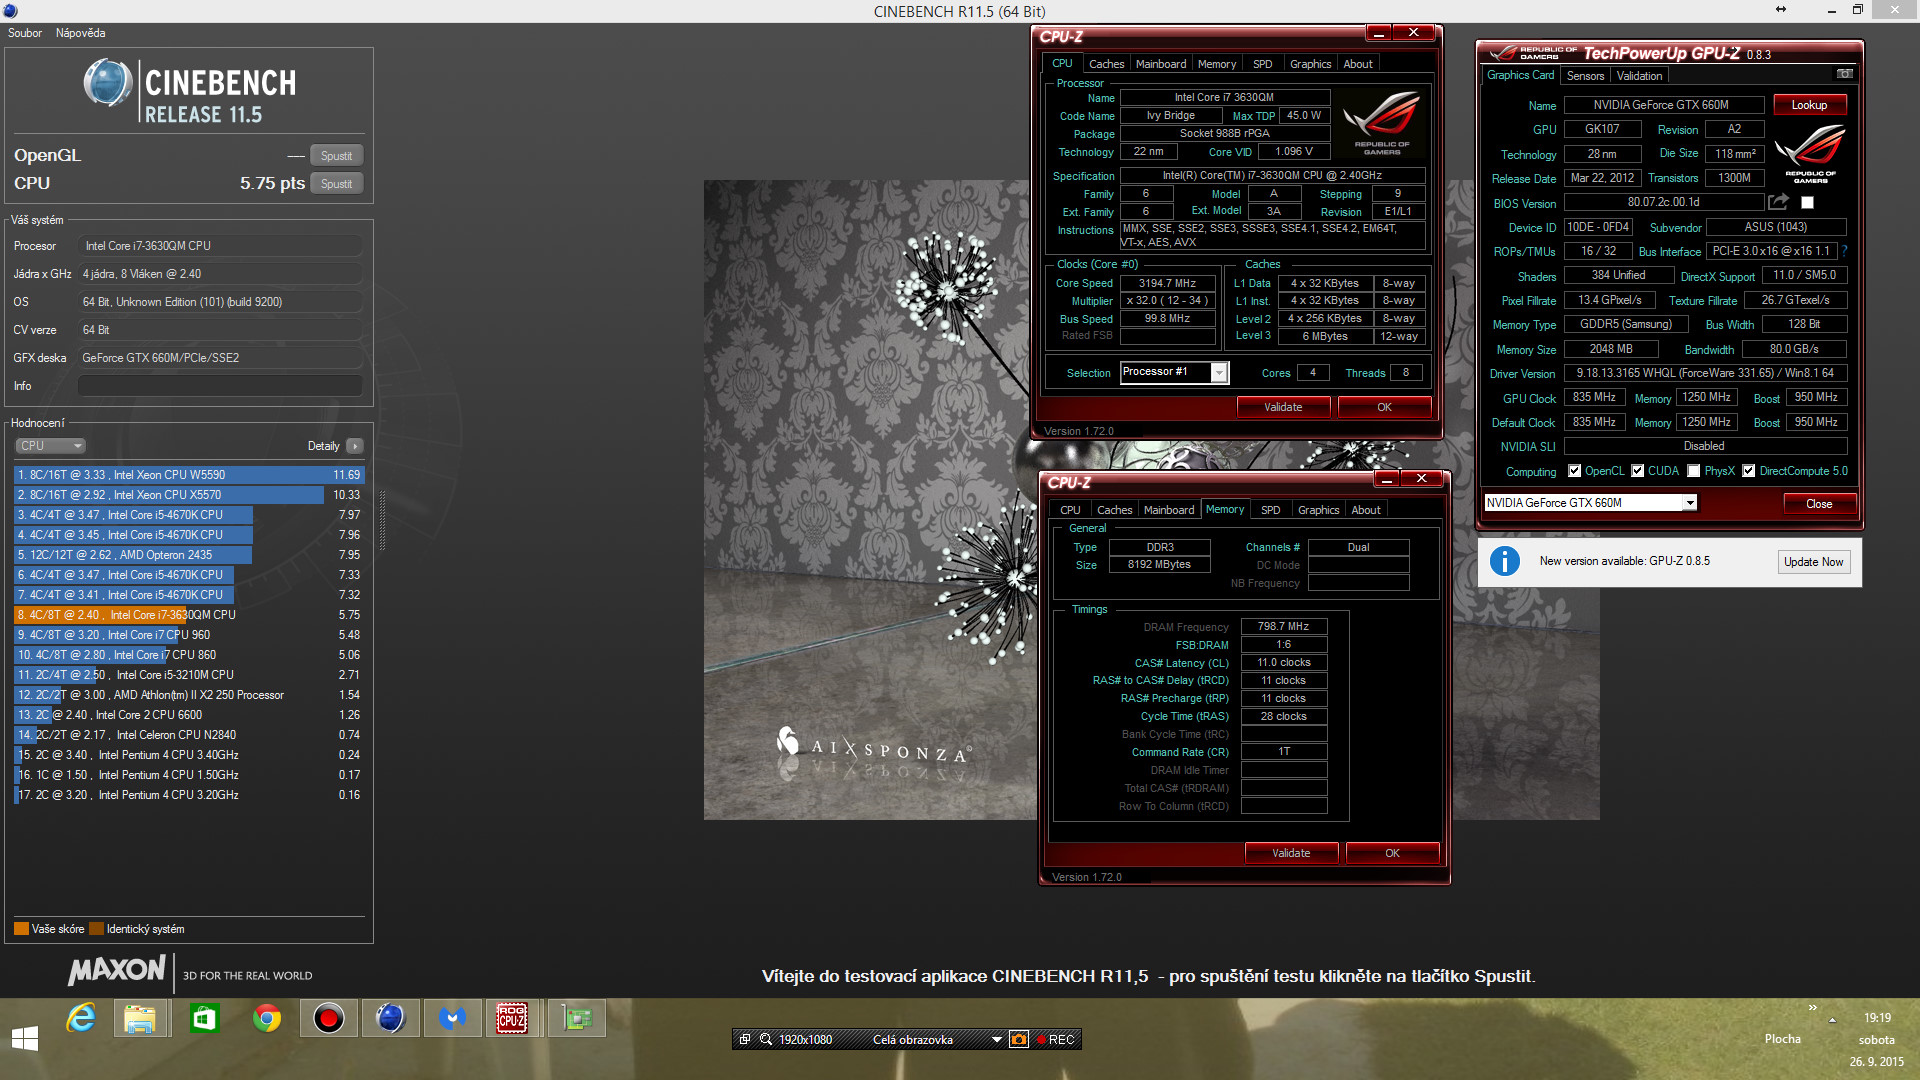1920x1080 pixels.
Task: Minimize the lower CPU-Z Memory window
Action: point(1386,479)
